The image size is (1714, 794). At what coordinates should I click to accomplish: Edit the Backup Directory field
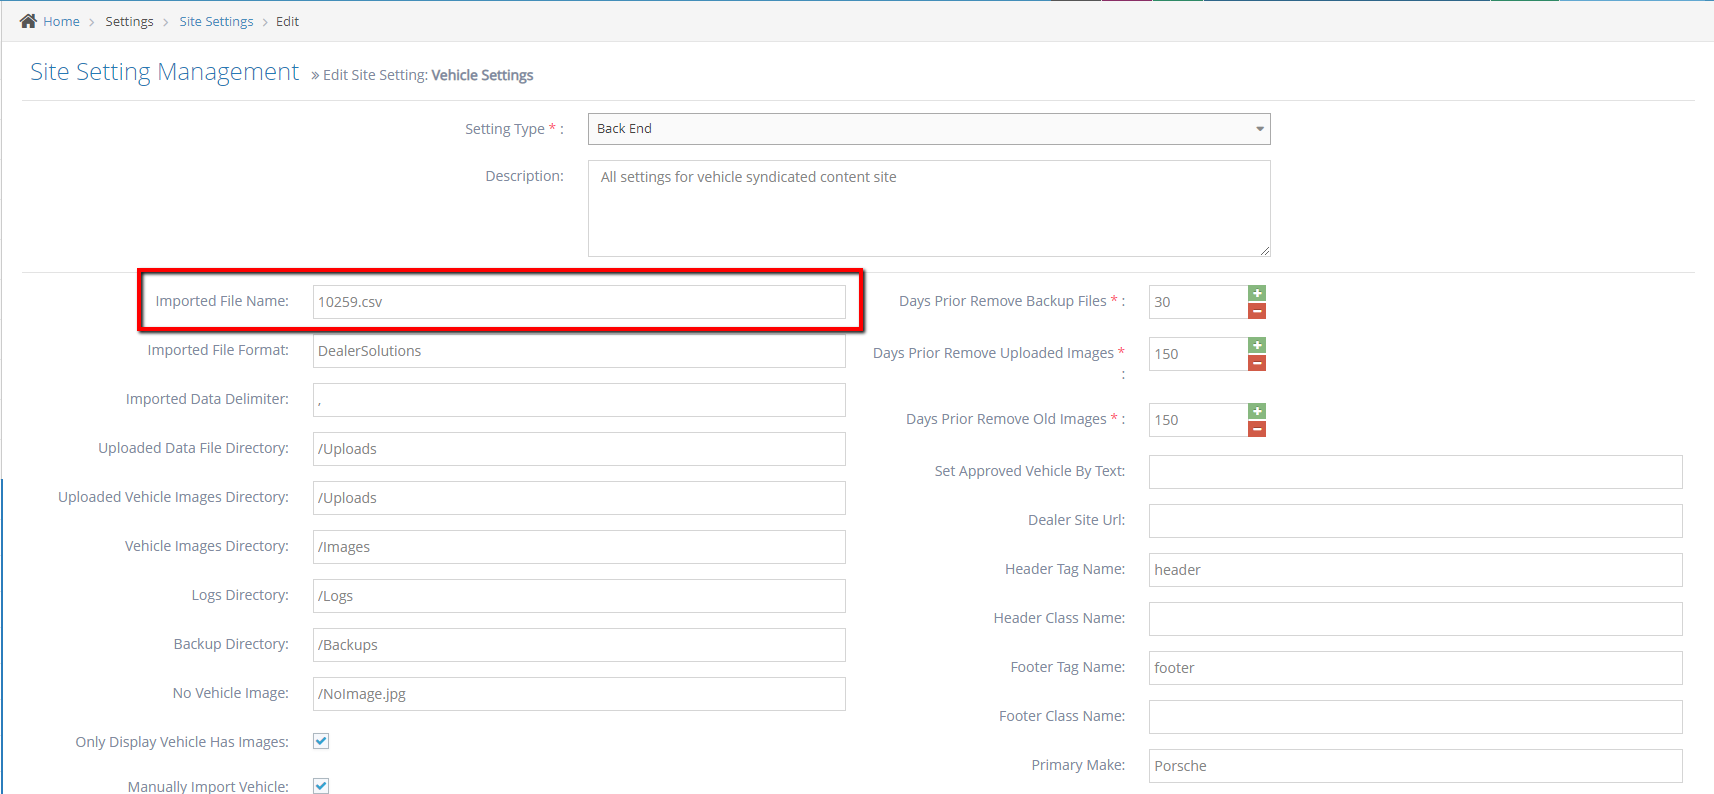tap(578, 645)
